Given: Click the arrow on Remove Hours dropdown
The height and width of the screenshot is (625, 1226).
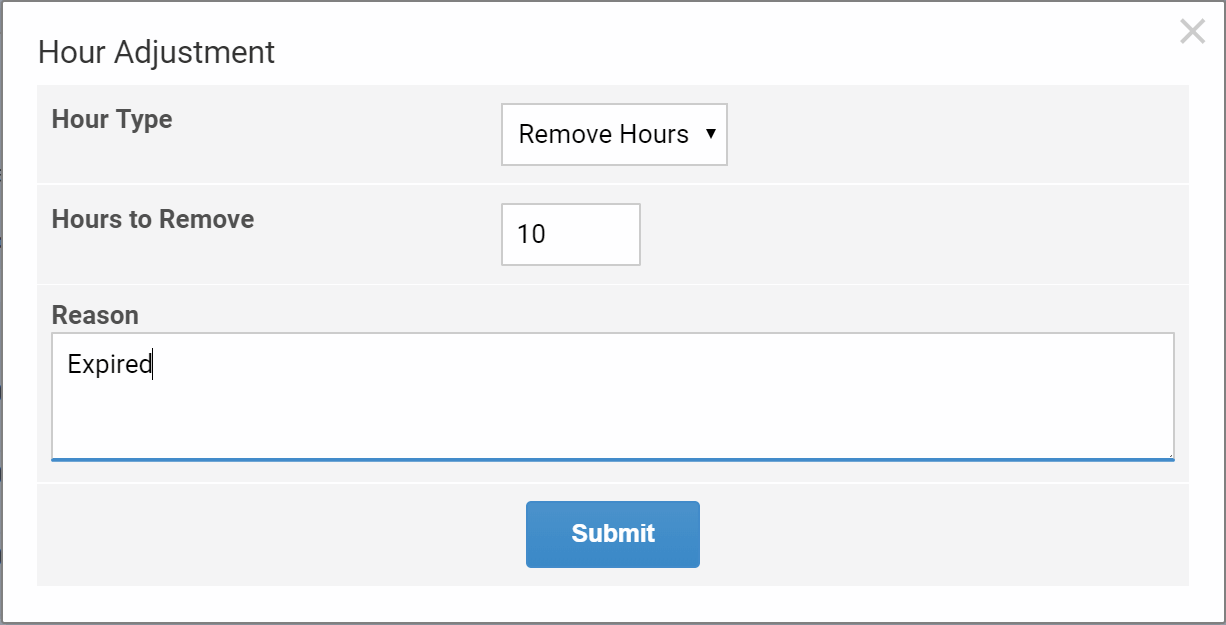Looking at the screenshot, I should [x=710, y=133].
